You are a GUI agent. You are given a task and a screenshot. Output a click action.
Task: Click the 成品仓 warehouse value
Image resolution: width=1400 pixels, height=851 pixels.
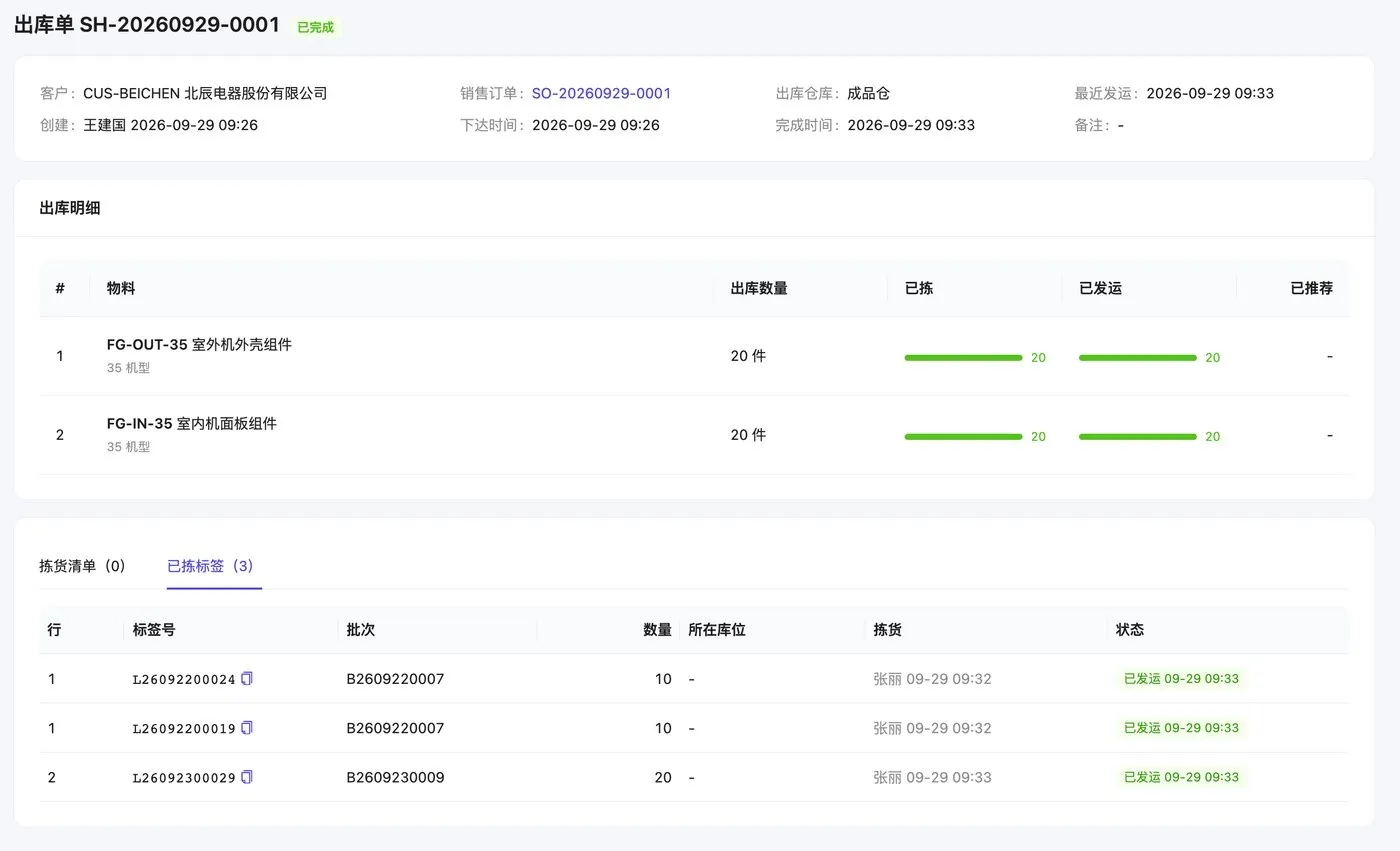tap(868, 93)
